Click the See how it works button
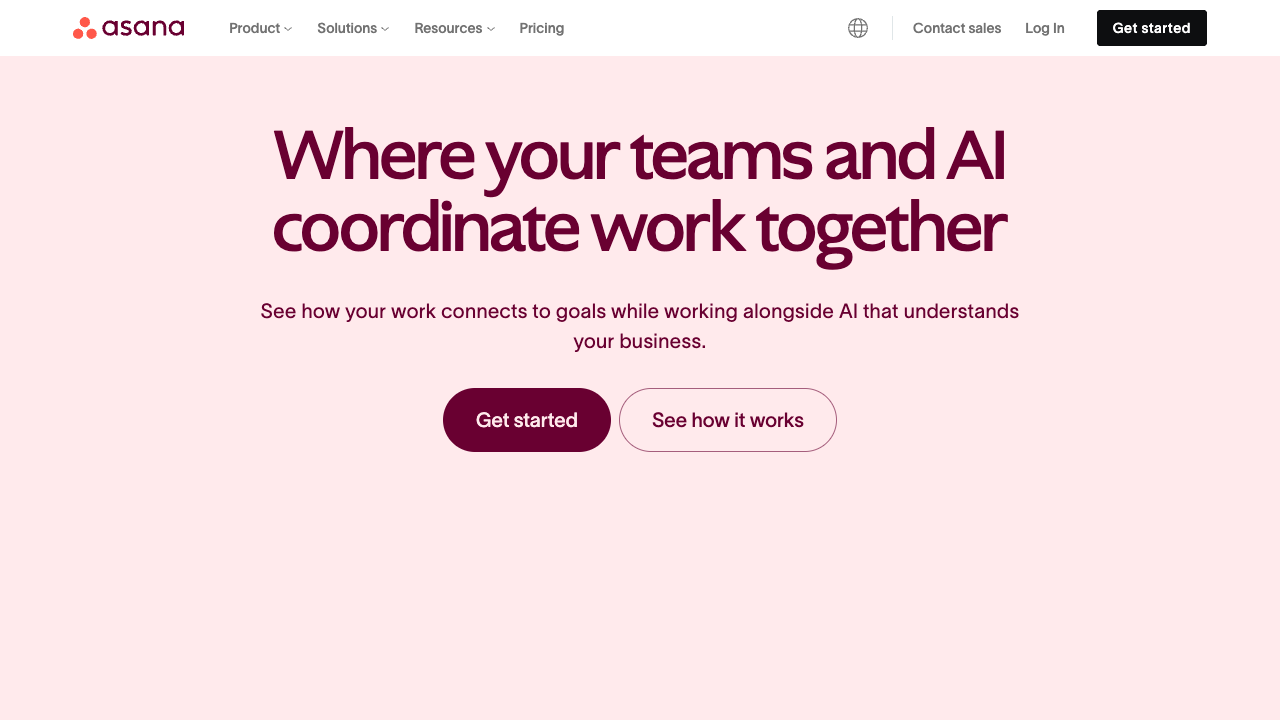 coord(727,420)
